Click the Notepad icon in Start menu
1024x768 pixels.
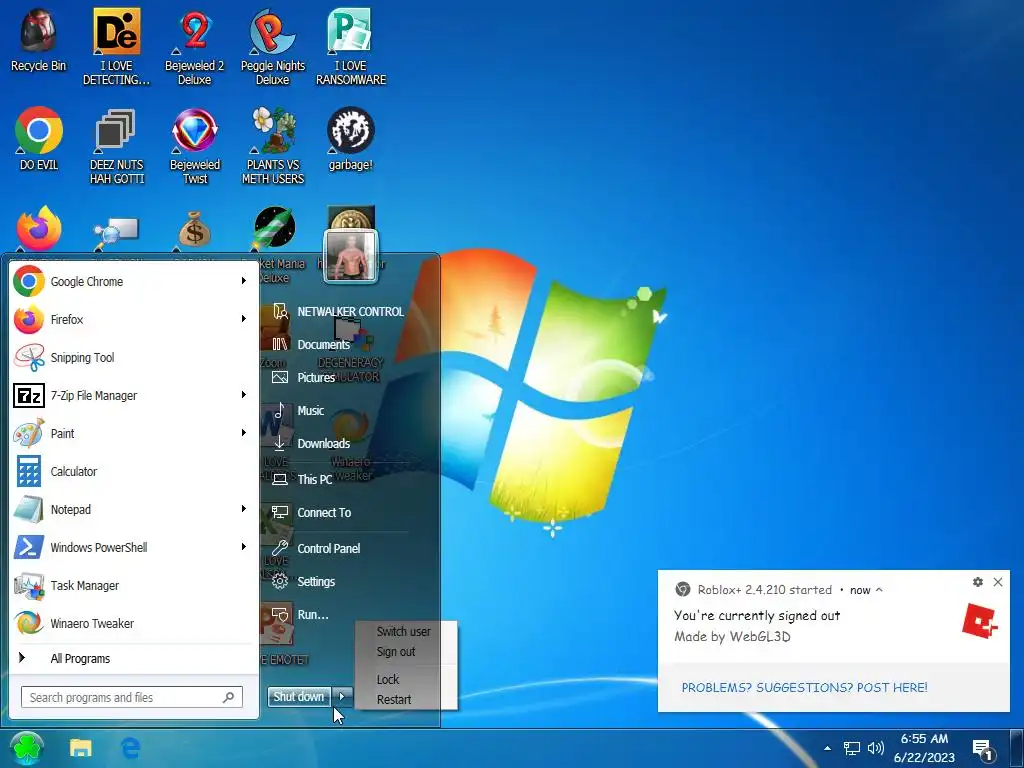coord(29,509)
